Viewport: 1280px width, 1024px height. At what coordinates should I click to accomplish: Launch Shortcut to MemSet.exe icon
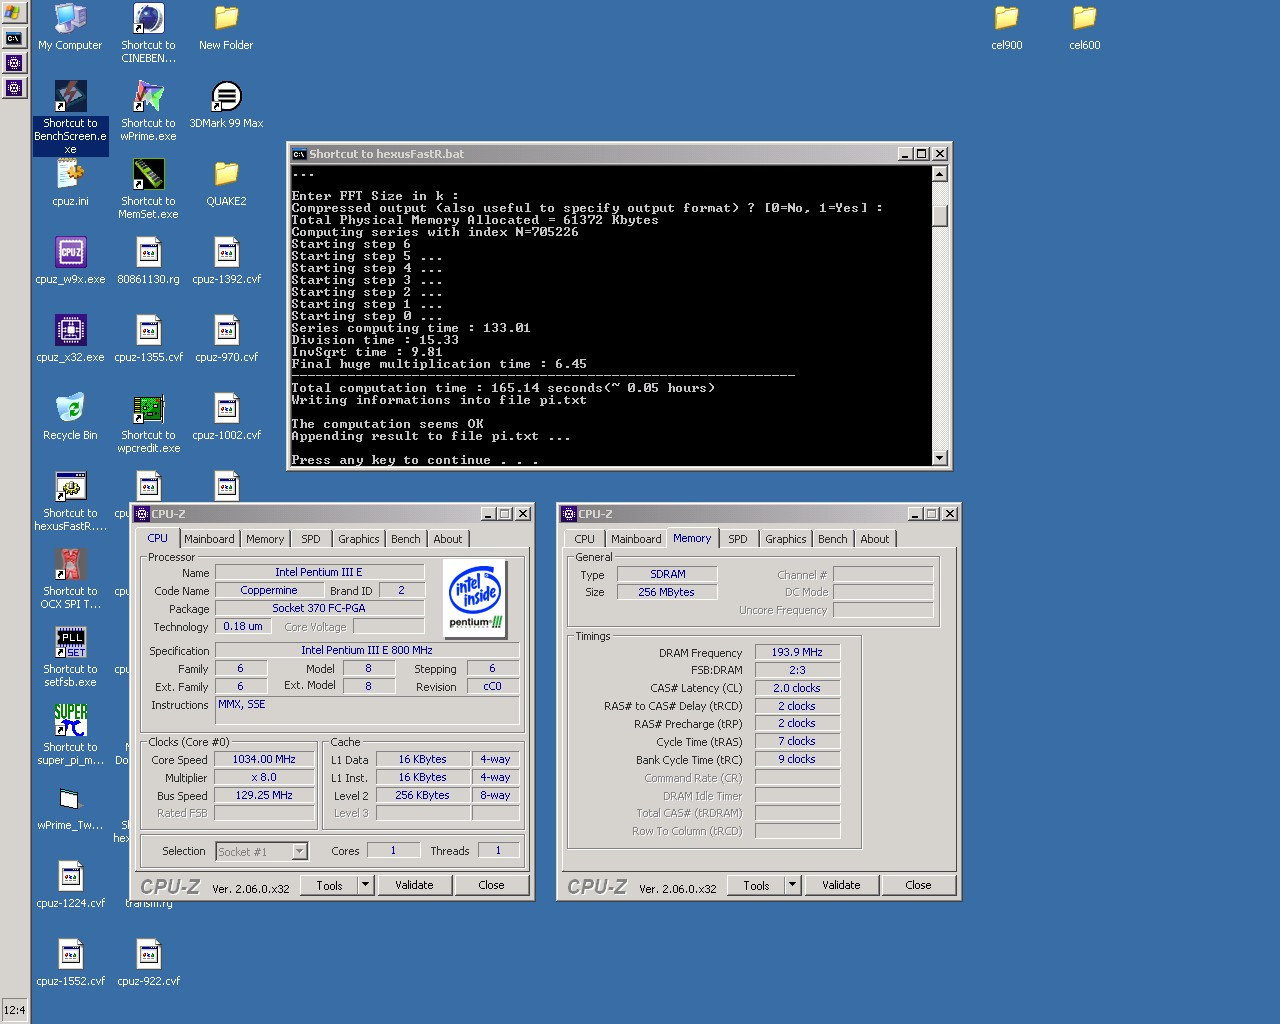coord(148,189)
